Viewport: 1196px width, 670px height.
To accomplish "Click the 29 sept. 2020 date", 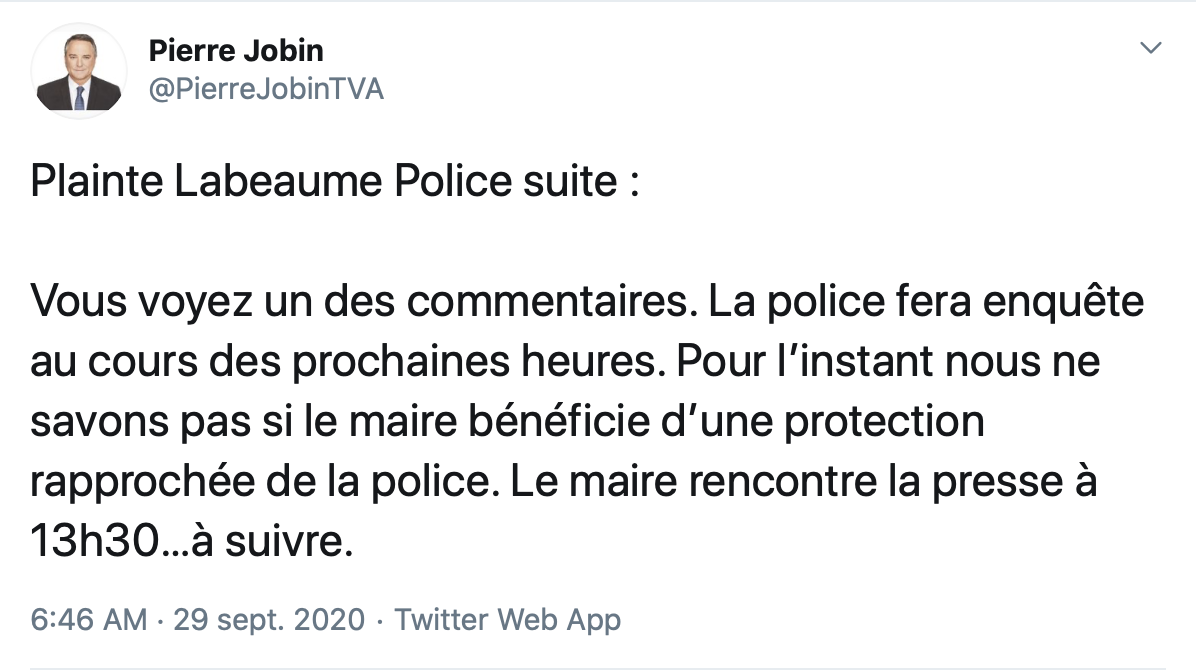I will (x=269, y=619).
